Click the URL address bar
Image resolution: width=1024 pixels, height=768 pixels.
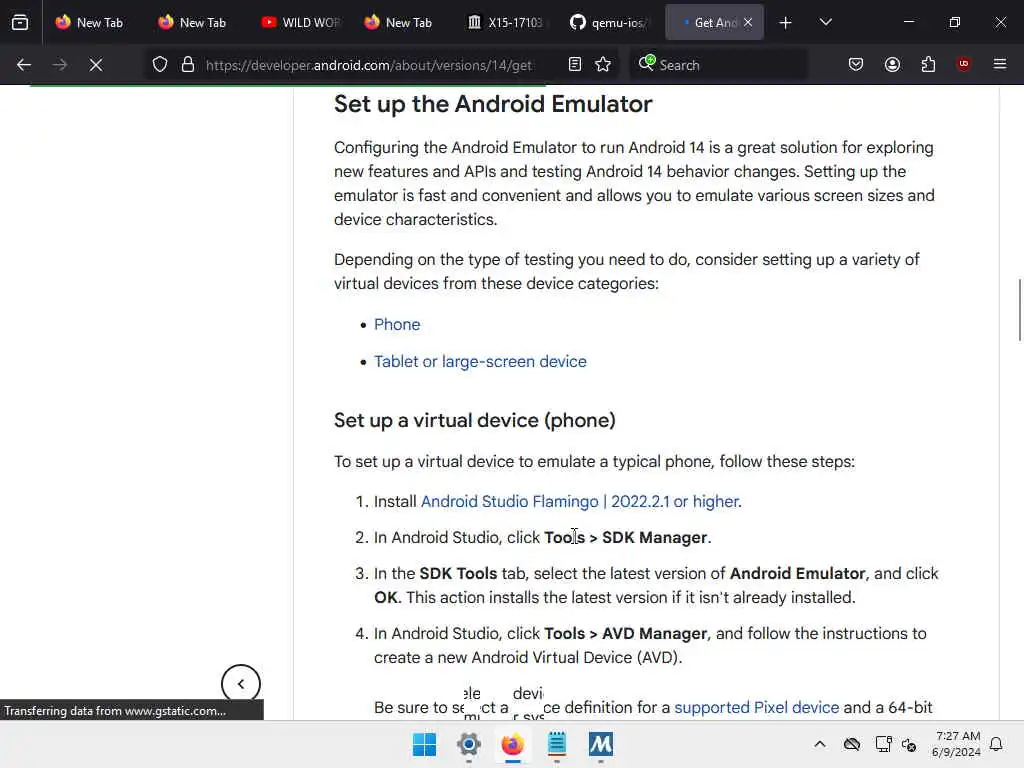[x=369, y=65]
